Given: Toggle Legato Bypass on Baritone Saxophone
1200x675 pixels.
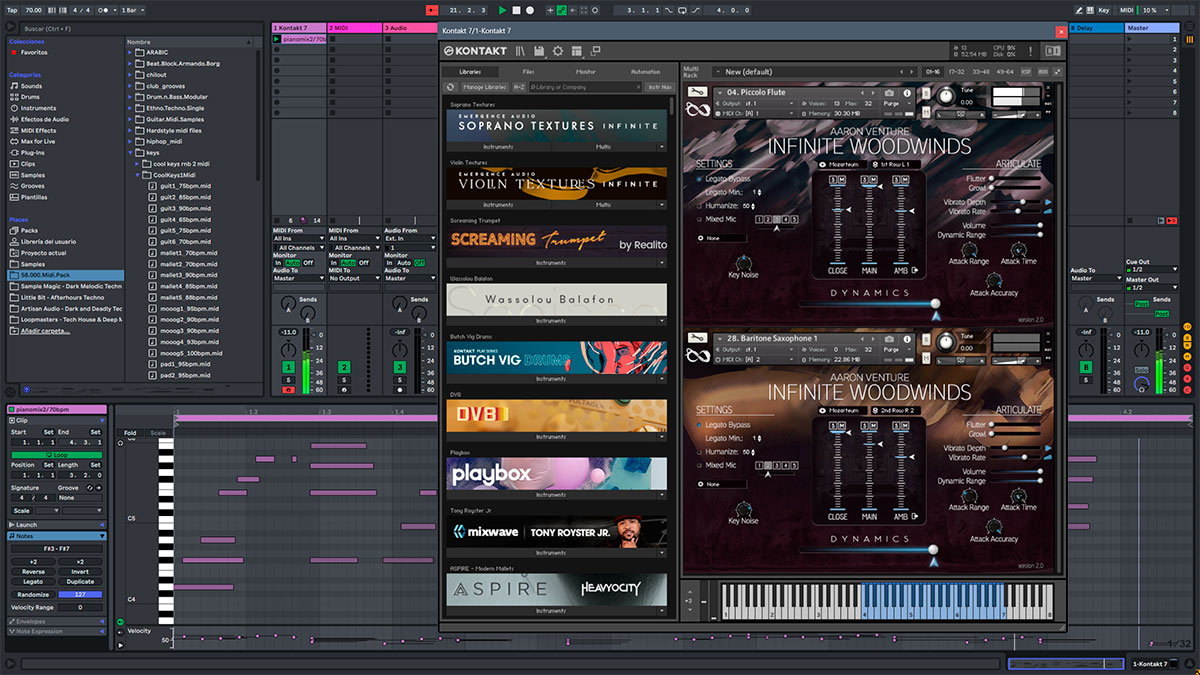Looking at the screenshot, I should click(700, 425).
